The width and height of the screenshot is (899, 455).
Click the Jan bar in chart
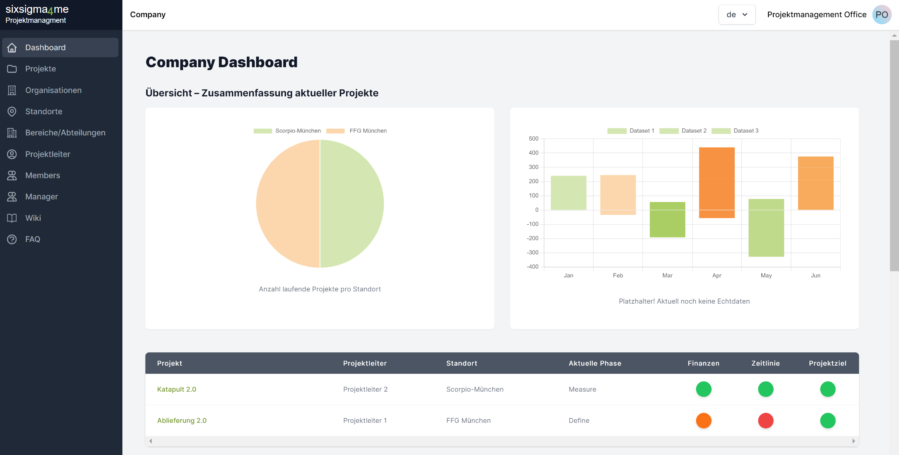pyautogui.click(x=568, y=193)
